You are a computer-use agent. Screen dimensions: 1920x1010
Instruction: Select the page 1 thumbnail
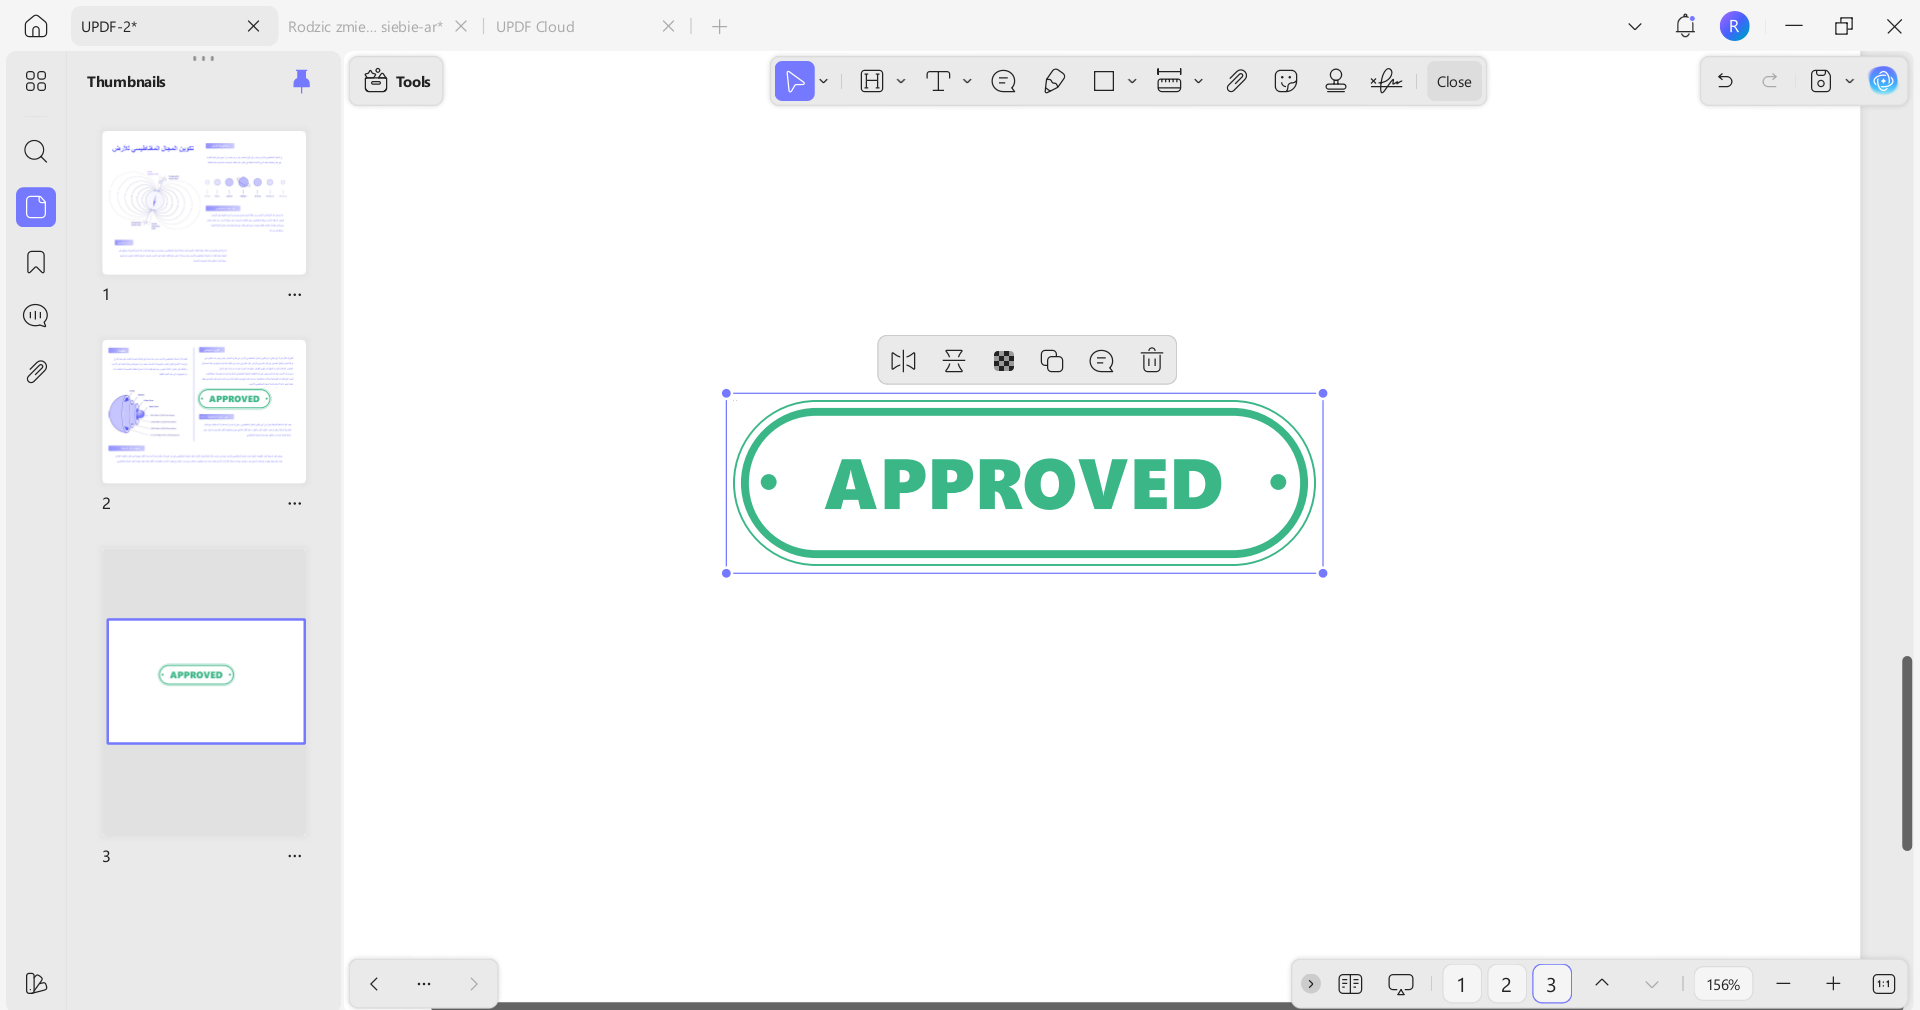click(204, 203)
